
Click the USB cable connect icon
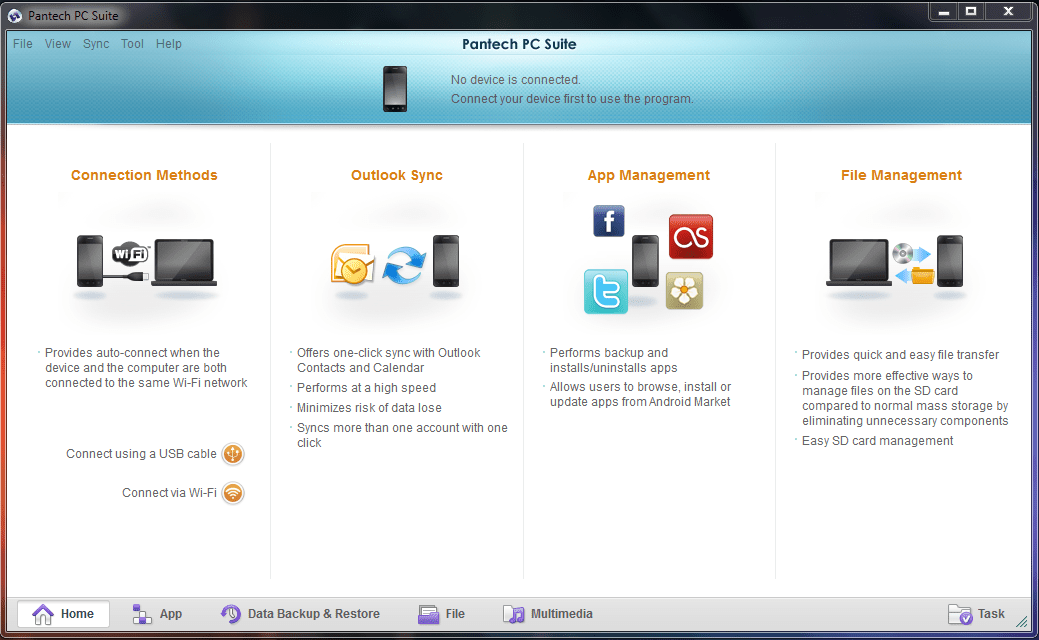[x=233, y=454]
